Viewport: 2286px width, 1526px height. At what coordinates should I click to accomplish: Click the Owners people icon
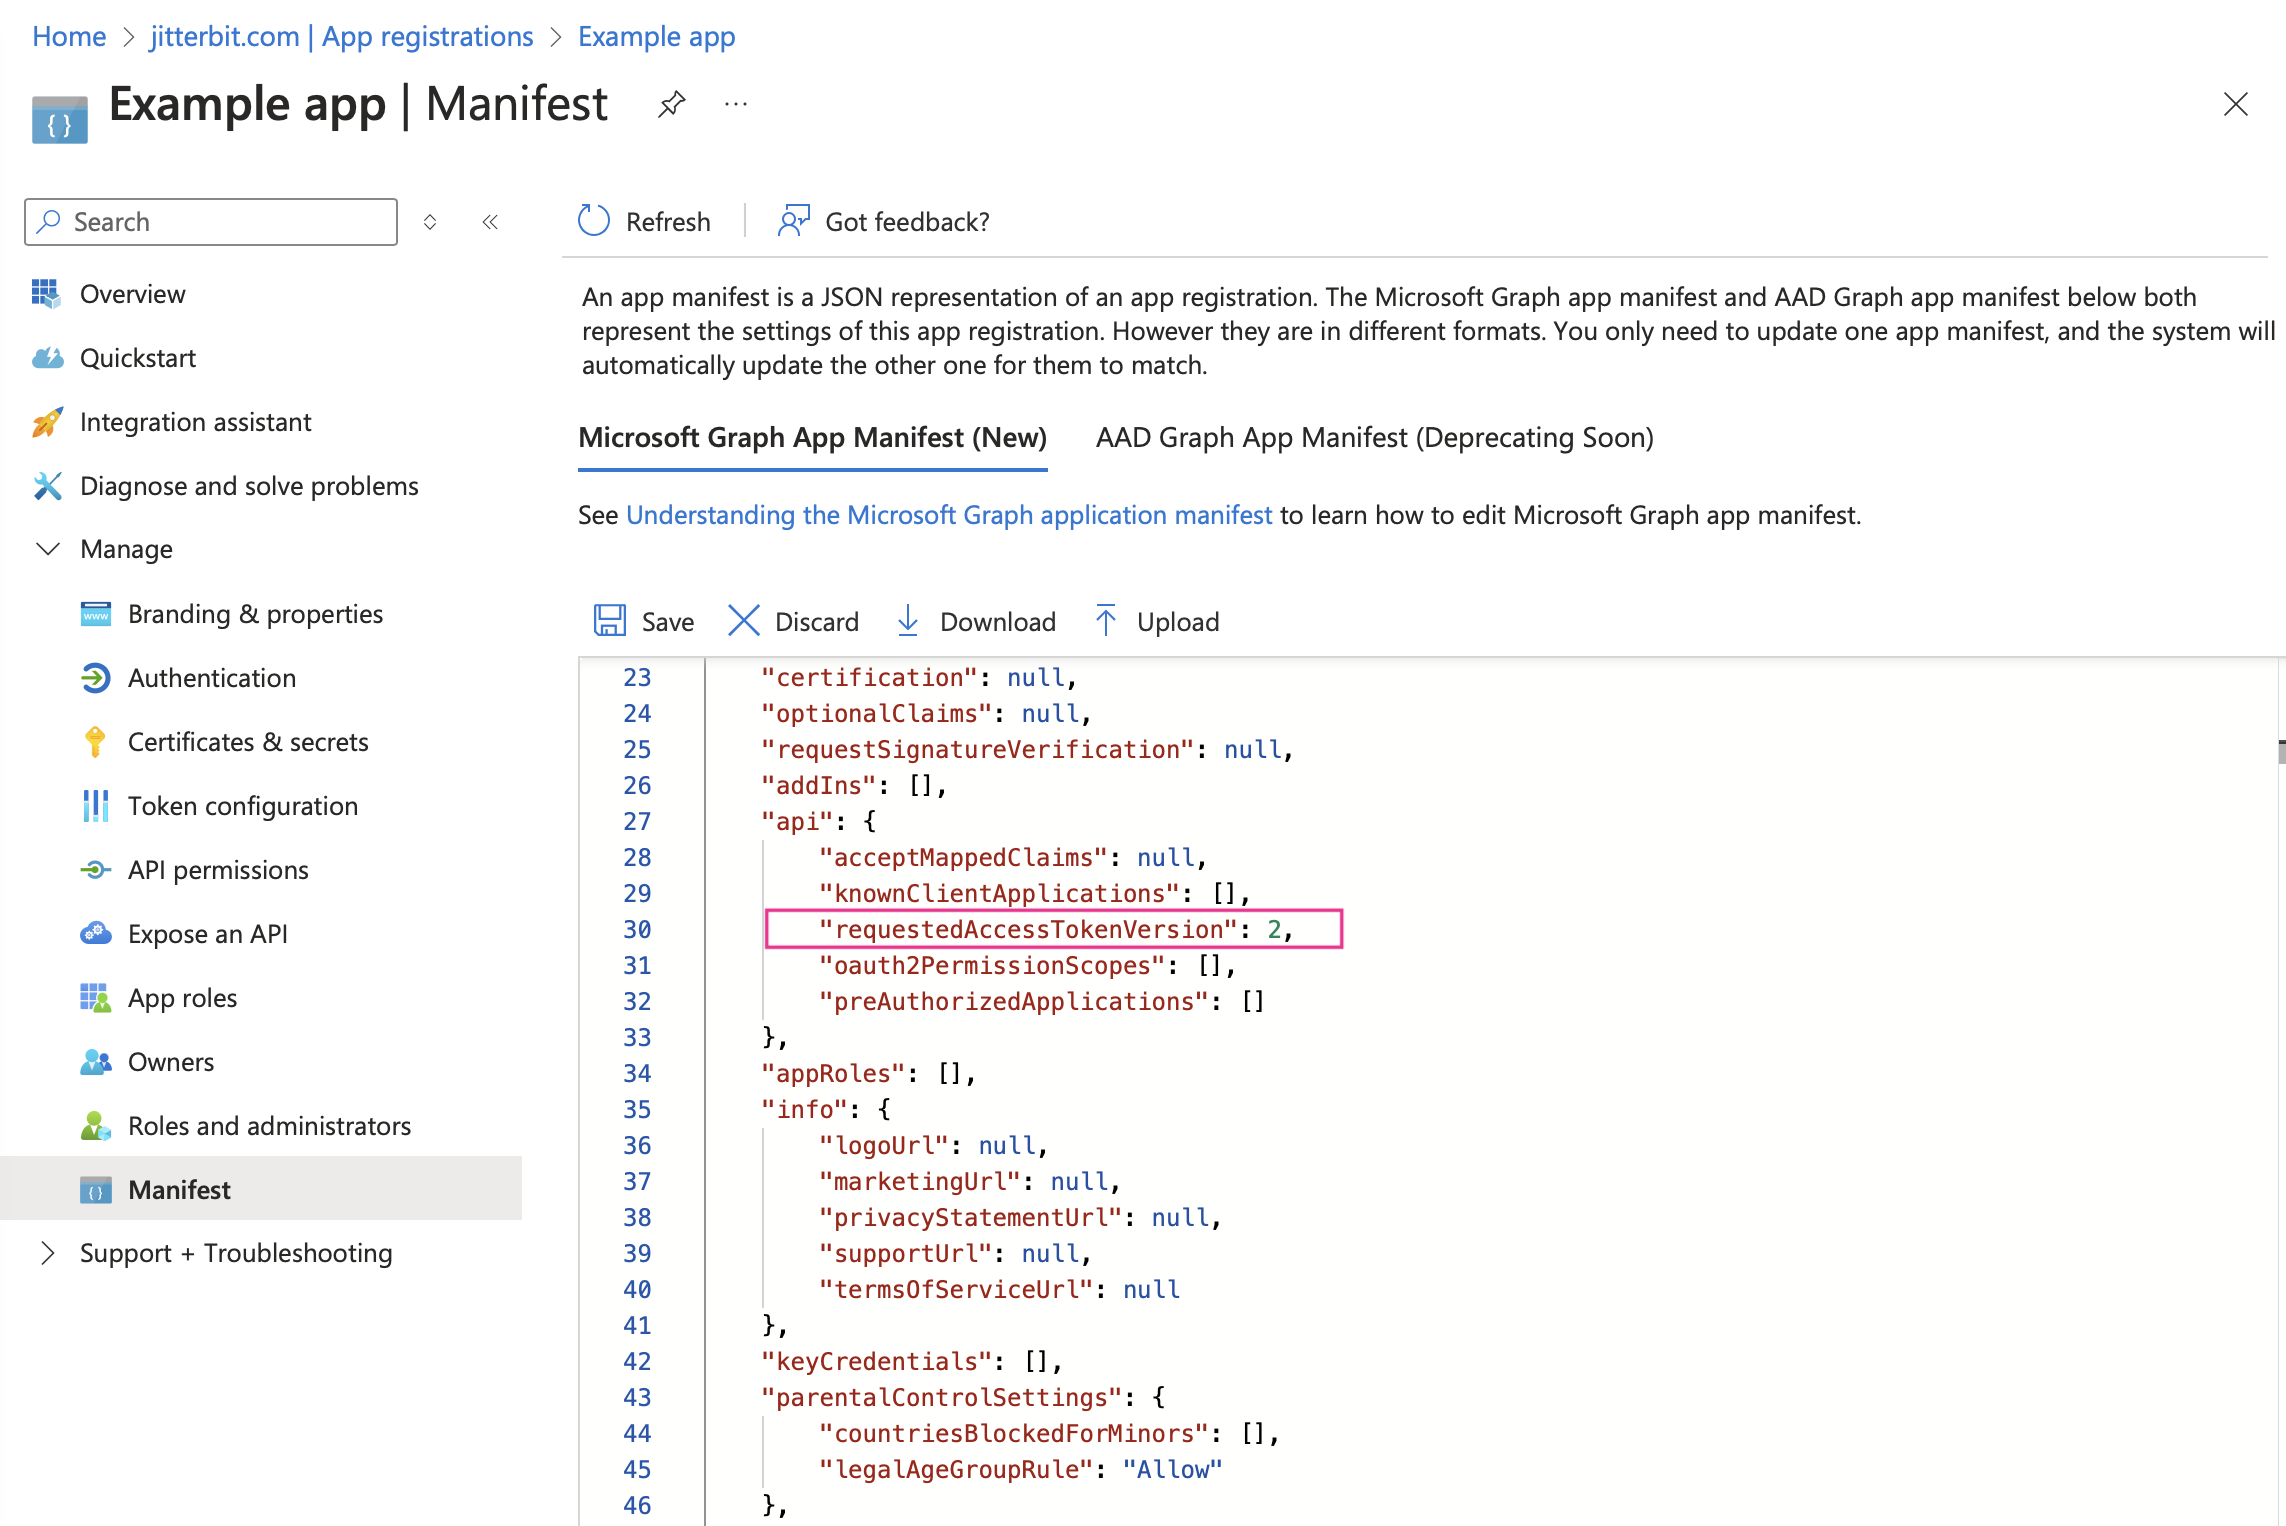[95, 1062]
